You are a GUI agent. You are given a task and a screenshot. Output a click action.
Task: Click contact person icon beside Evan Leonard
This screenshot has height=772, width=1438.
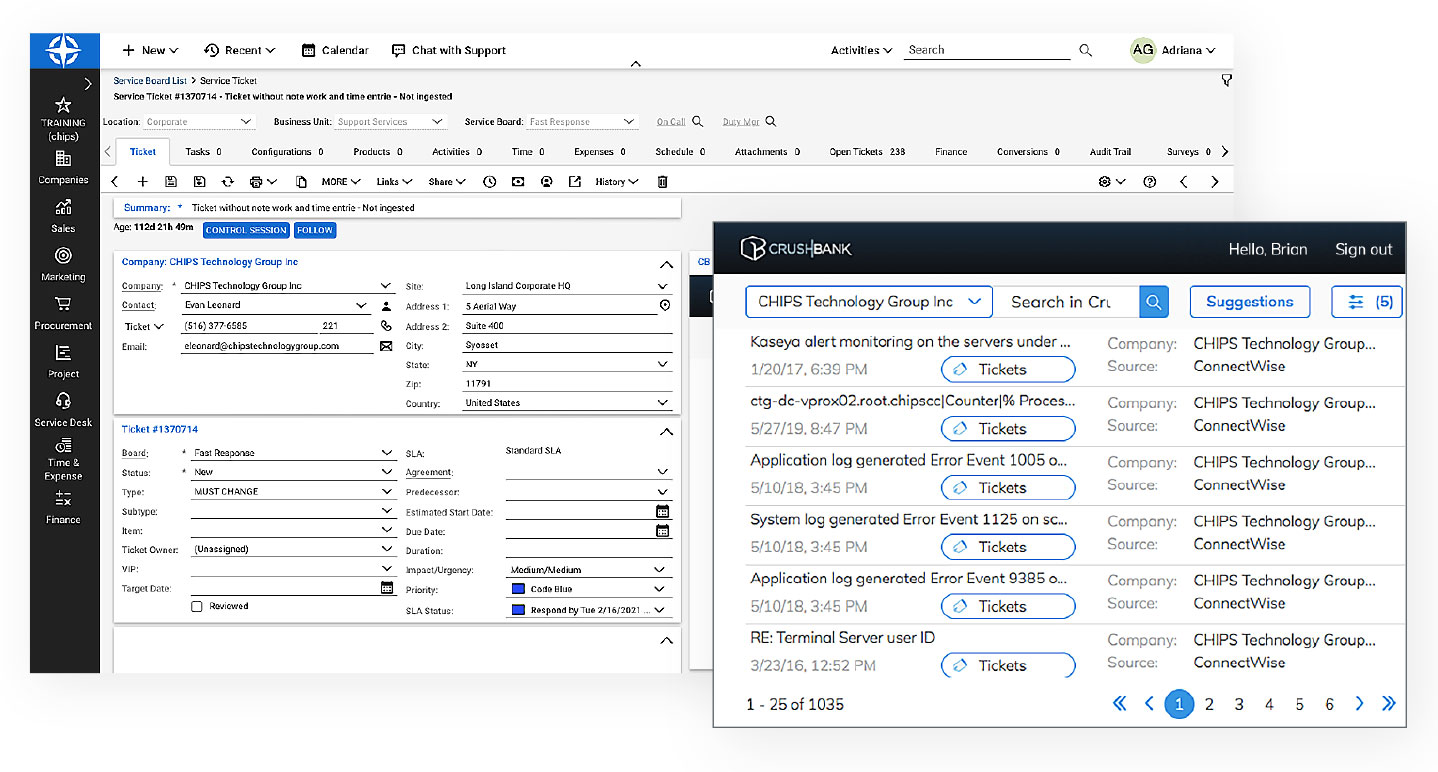386,306
